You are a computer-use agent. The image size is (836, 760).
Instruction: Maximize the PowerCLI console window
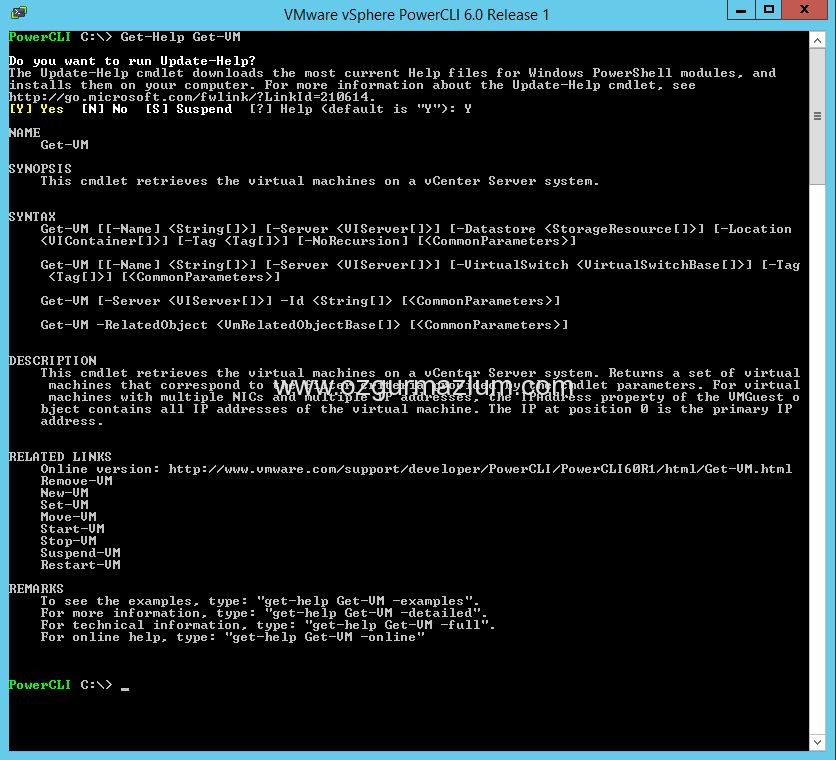pos(769,10)
